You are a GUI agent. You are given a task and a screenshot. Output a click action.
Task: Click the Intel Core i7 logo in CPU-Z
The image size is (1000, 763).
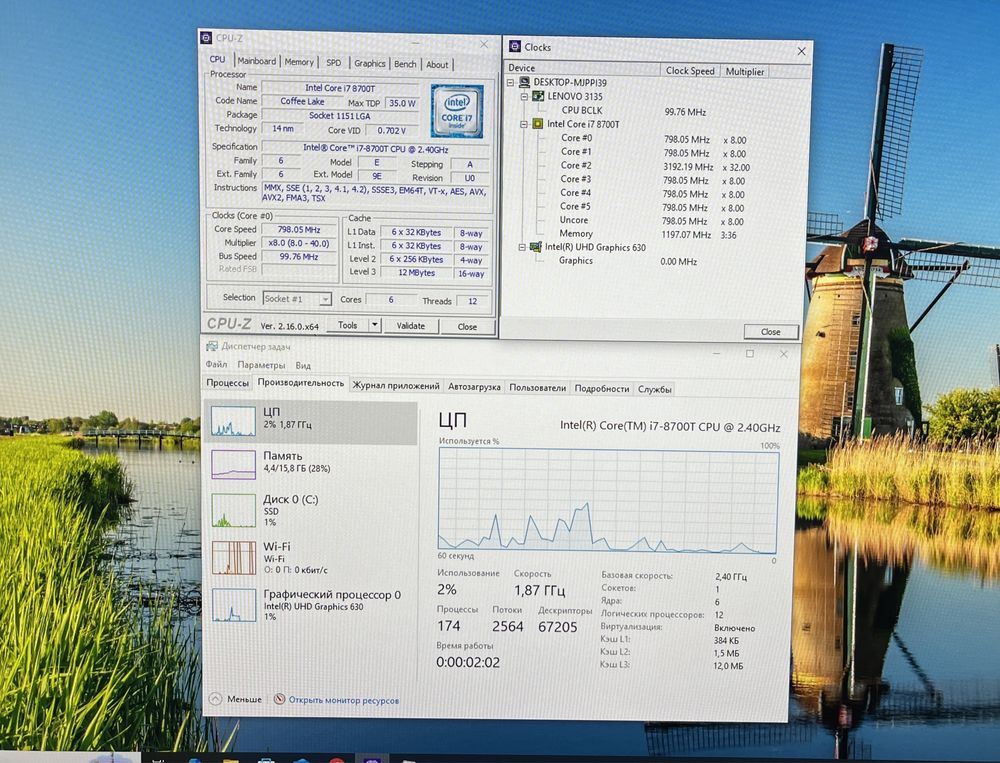(x=457, y=111)
